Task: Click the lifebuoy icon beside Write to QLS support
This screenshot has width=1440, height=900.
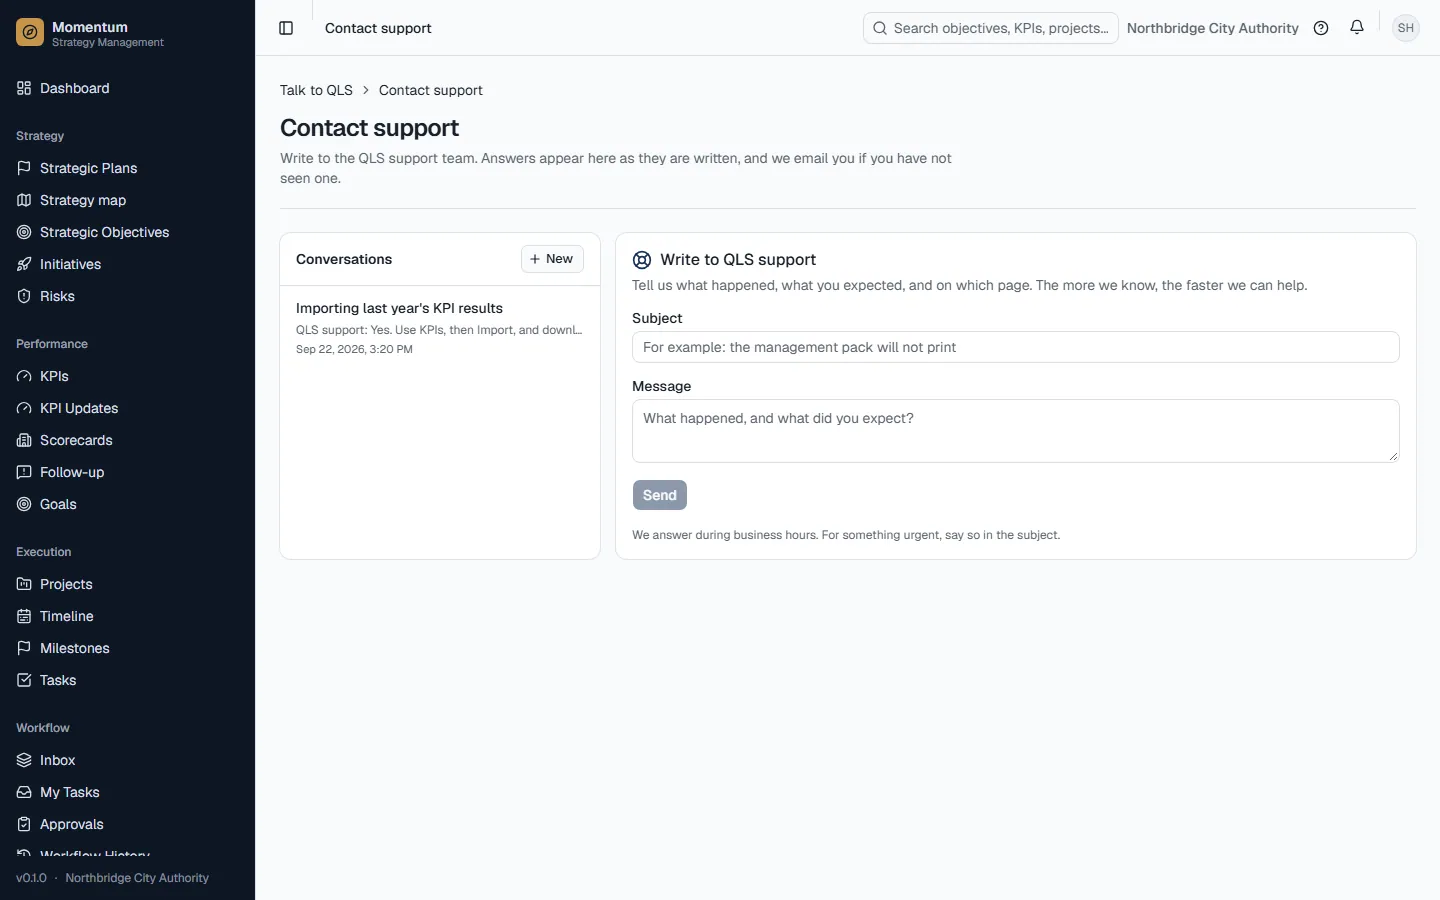Action: click(x=642, y=260)
